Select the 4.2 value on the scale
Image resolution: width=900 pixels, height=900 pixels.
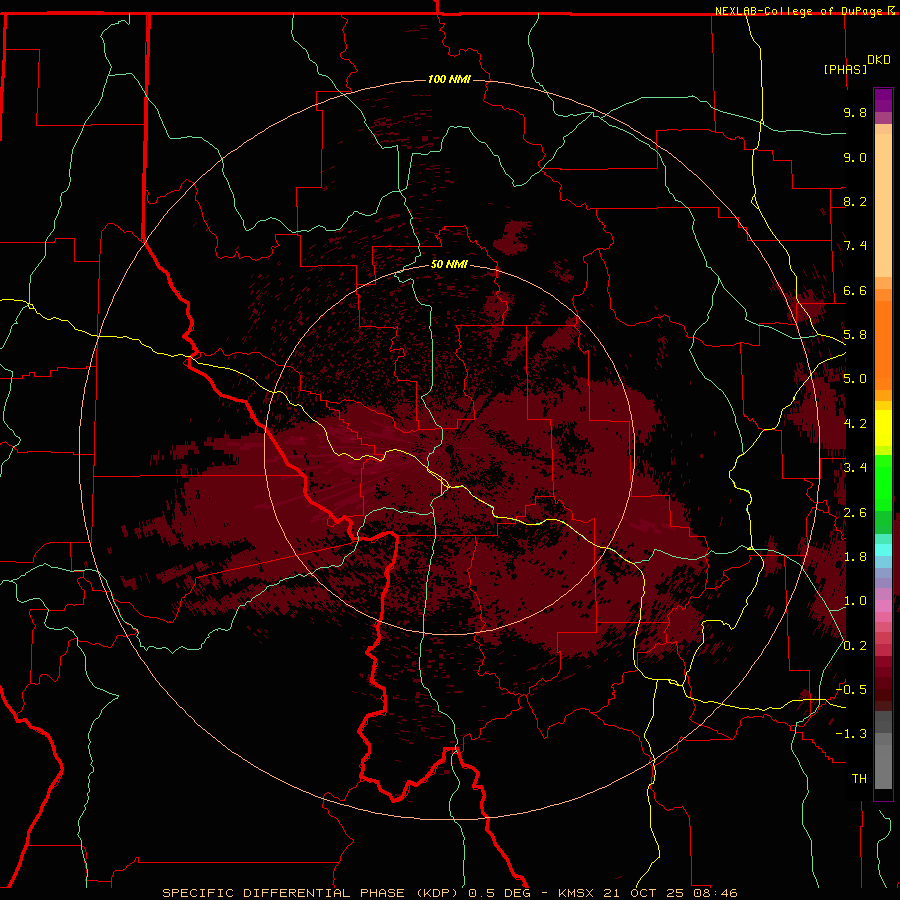[x=855, y=424]
